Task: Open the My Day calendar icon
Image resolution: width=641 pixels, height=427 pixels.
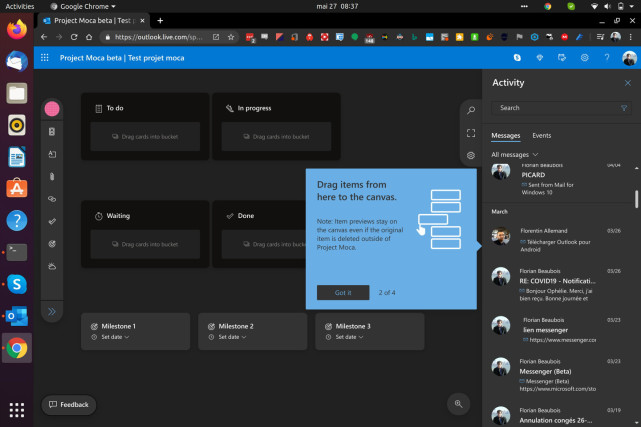Action: (562, 58)
